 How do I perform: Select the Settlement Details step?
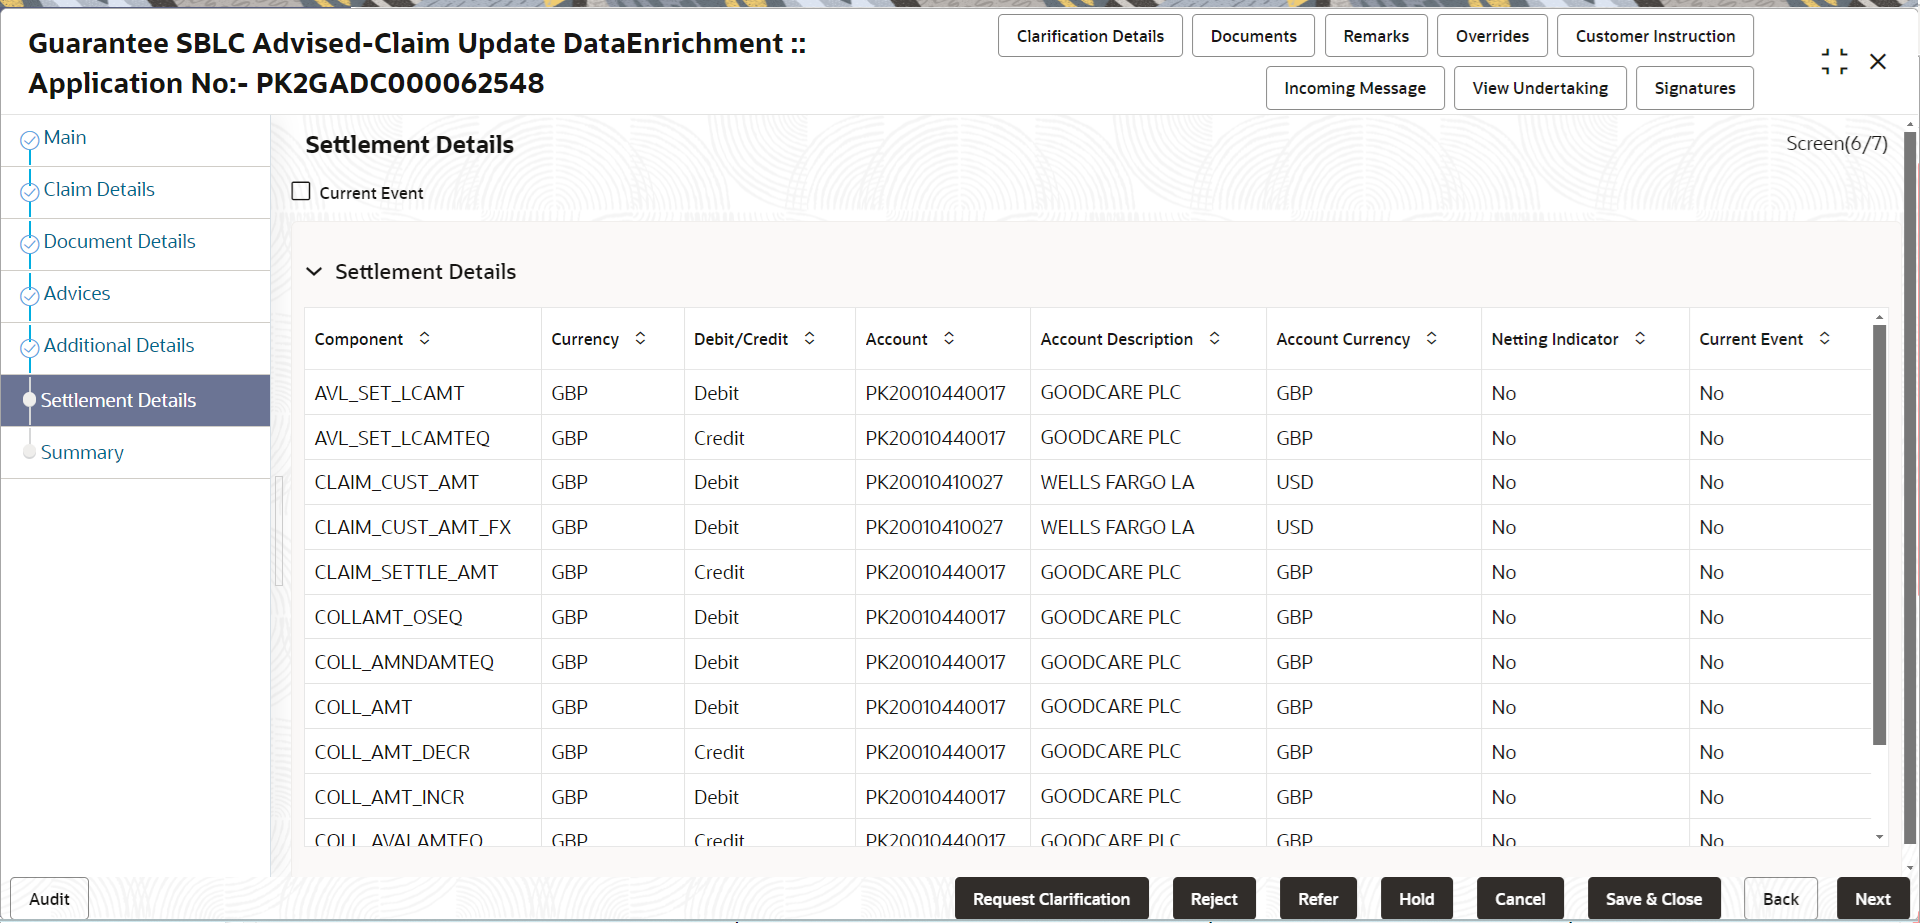coord(135,400)
